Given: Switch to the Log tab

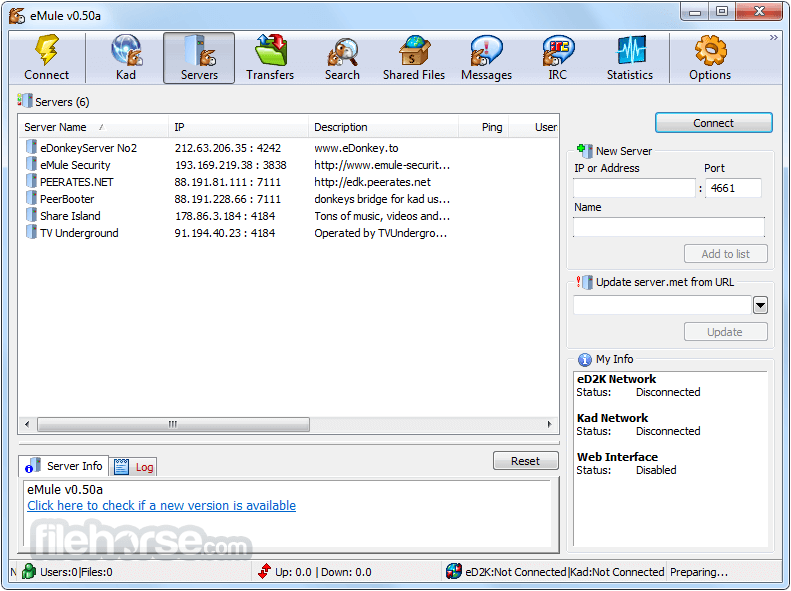Looking at the screenshot, I should [134, 467].
